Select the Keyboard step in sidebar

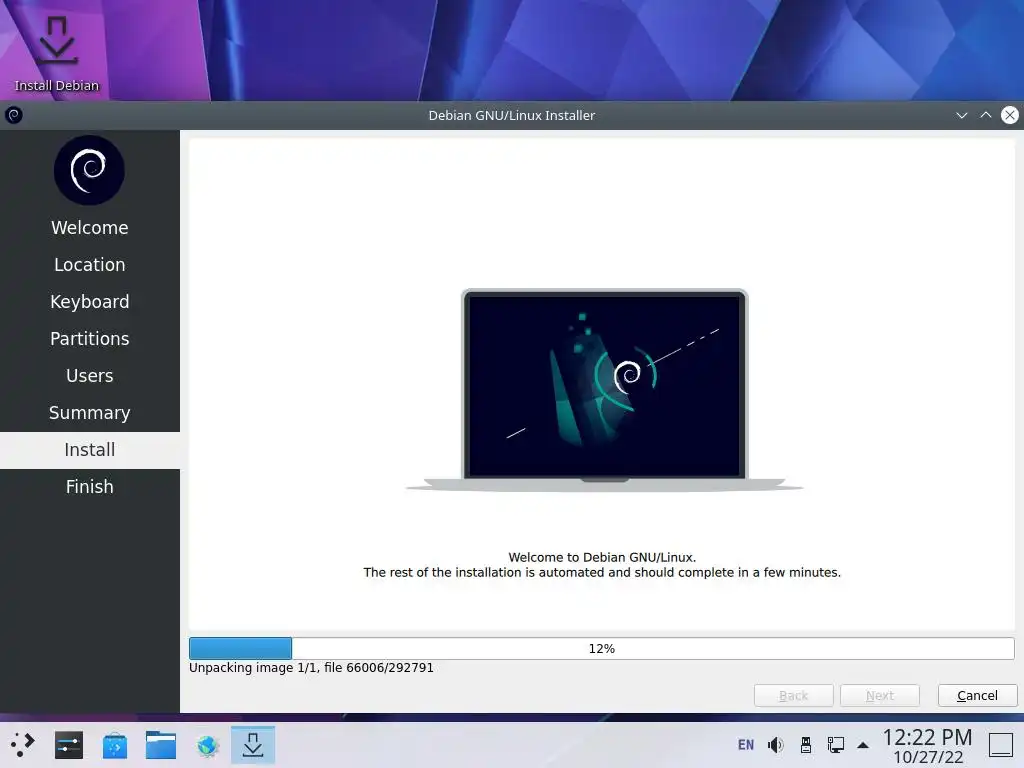(89, 302)
